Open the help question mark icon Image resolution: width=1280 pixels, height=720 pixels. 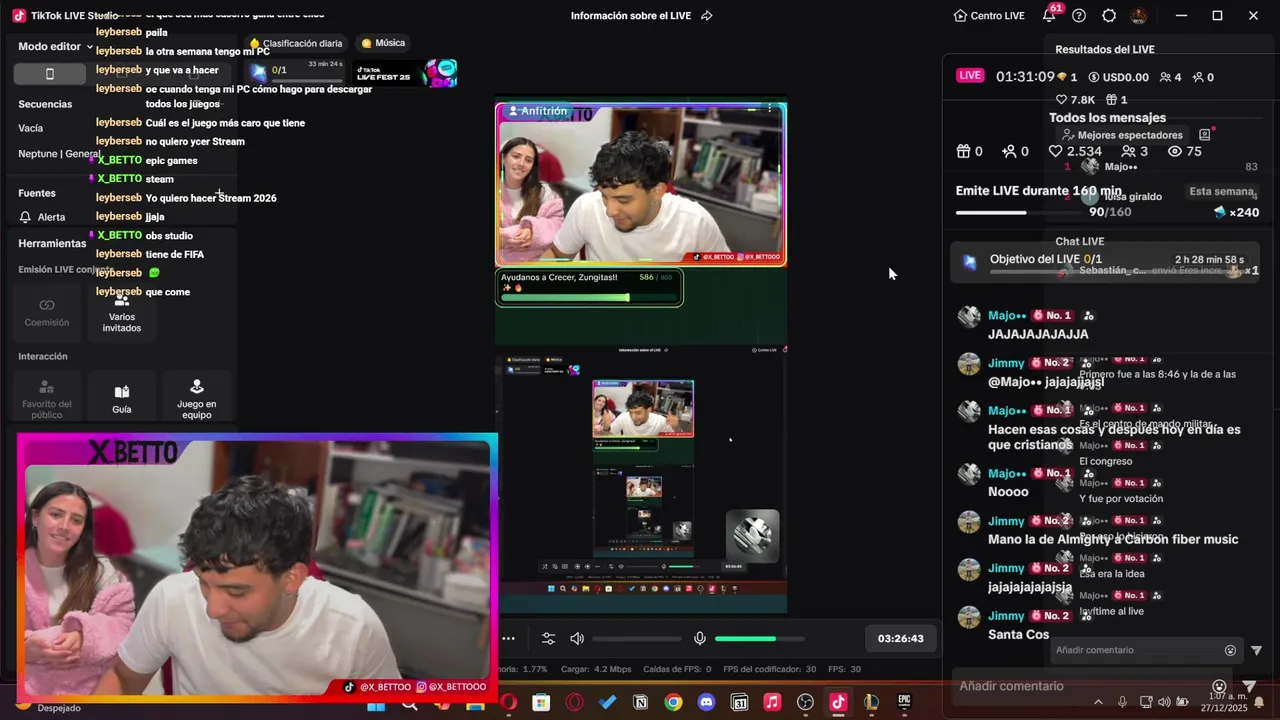1079,16
